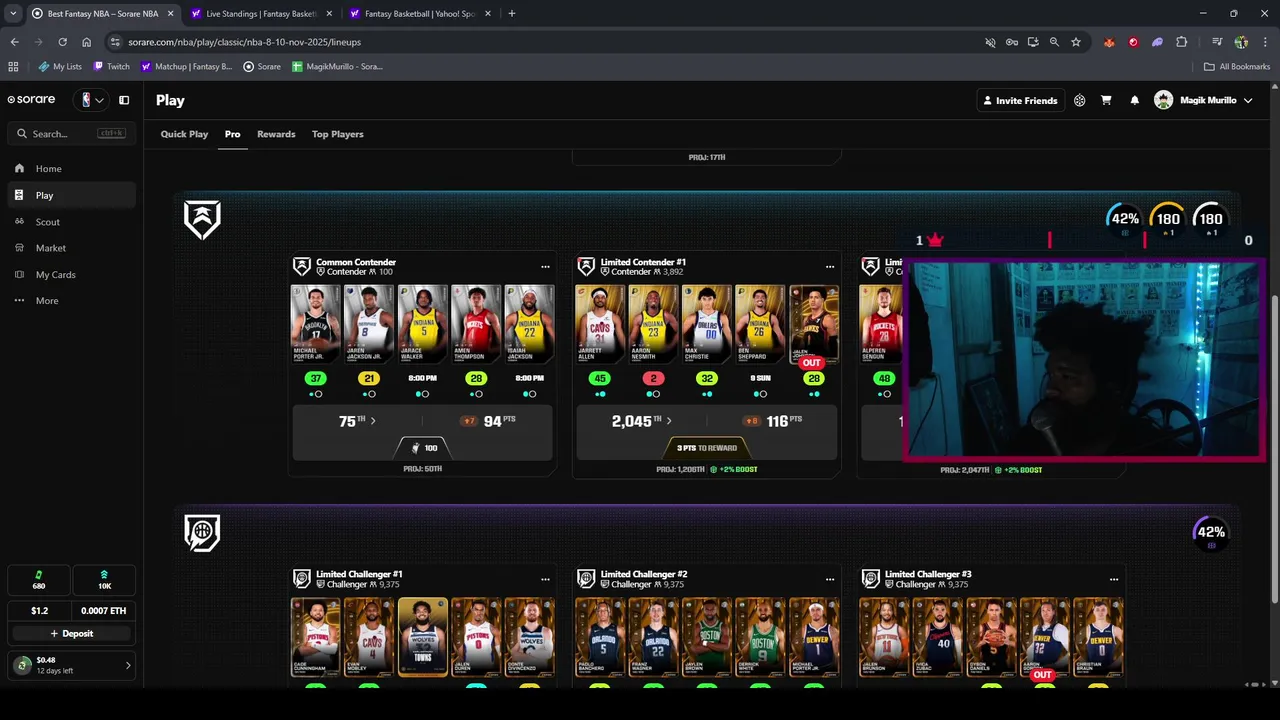Open the 10K XP balance tile
Viewport: 1280px width, 720px height.
[104, 580]
